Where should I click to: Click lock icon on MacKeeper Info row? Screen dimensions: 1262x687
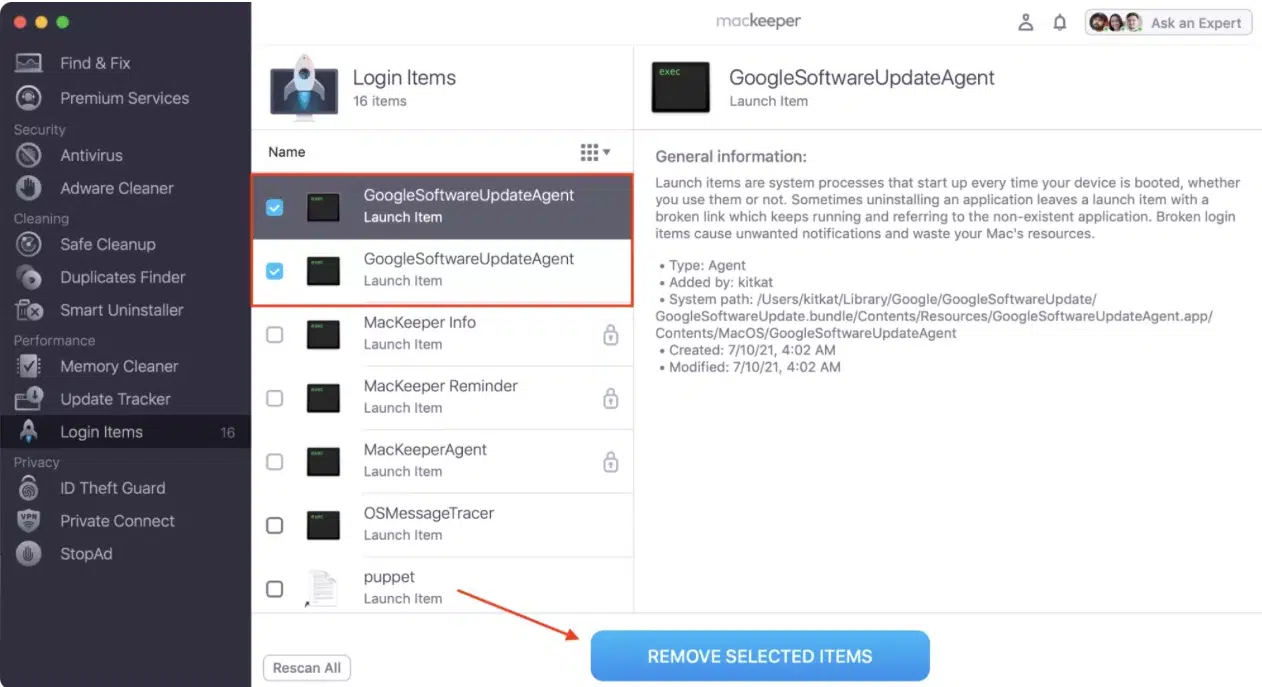pyautogui.click(x=610, y=335)
